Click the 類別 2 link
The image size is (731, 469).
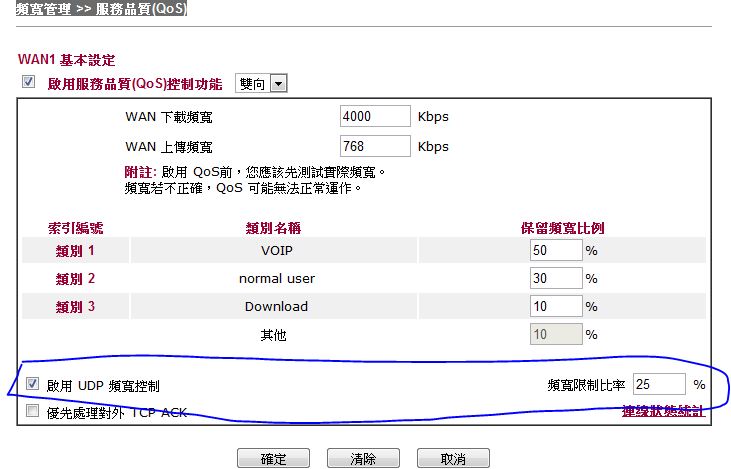[x=75, y=279]
